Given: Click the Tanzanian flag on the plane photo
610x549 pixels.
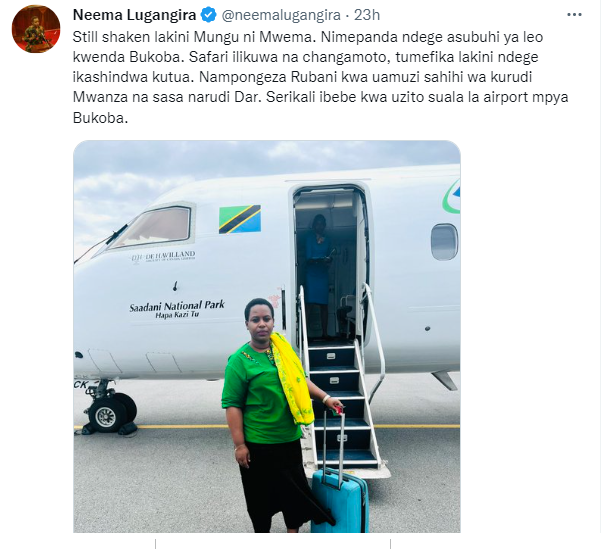Looking at the screenshot, I should 240,219.
